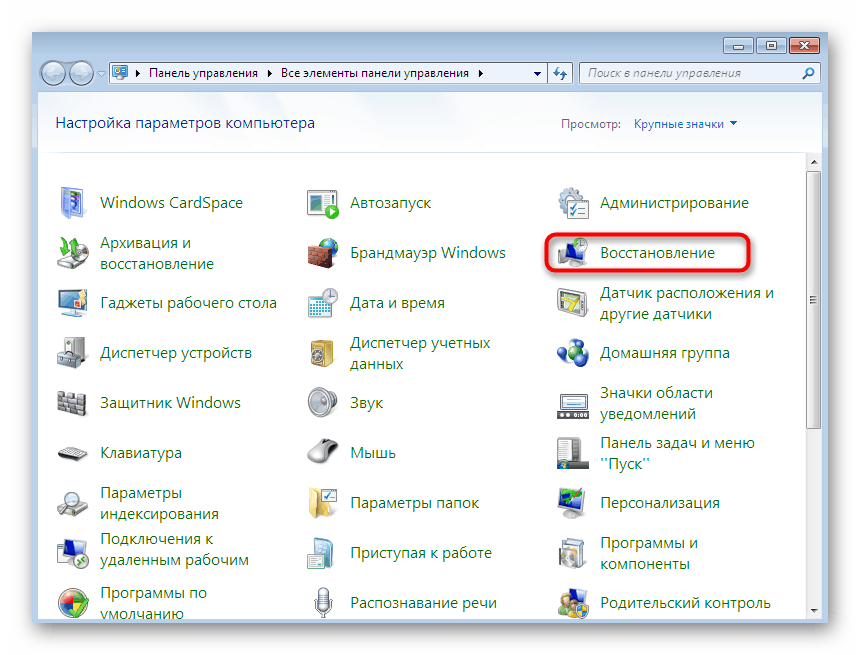Click Все элементы панели управления breadcrumb
The width and height of the screenshot is (860, 655).
click(x=375, y=74)
